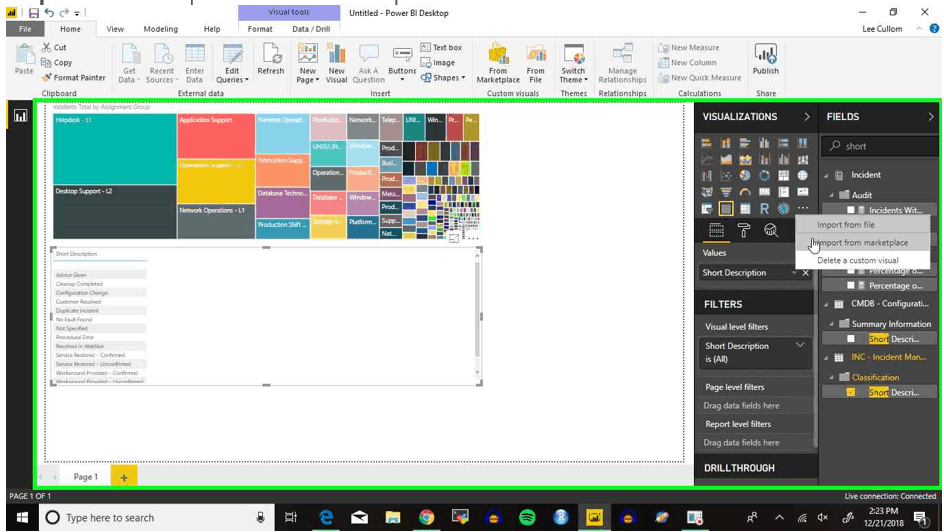Save the report via title bar icon
Image resolution: width=944 pixels, height=532 pixels.
coord(34,13)
